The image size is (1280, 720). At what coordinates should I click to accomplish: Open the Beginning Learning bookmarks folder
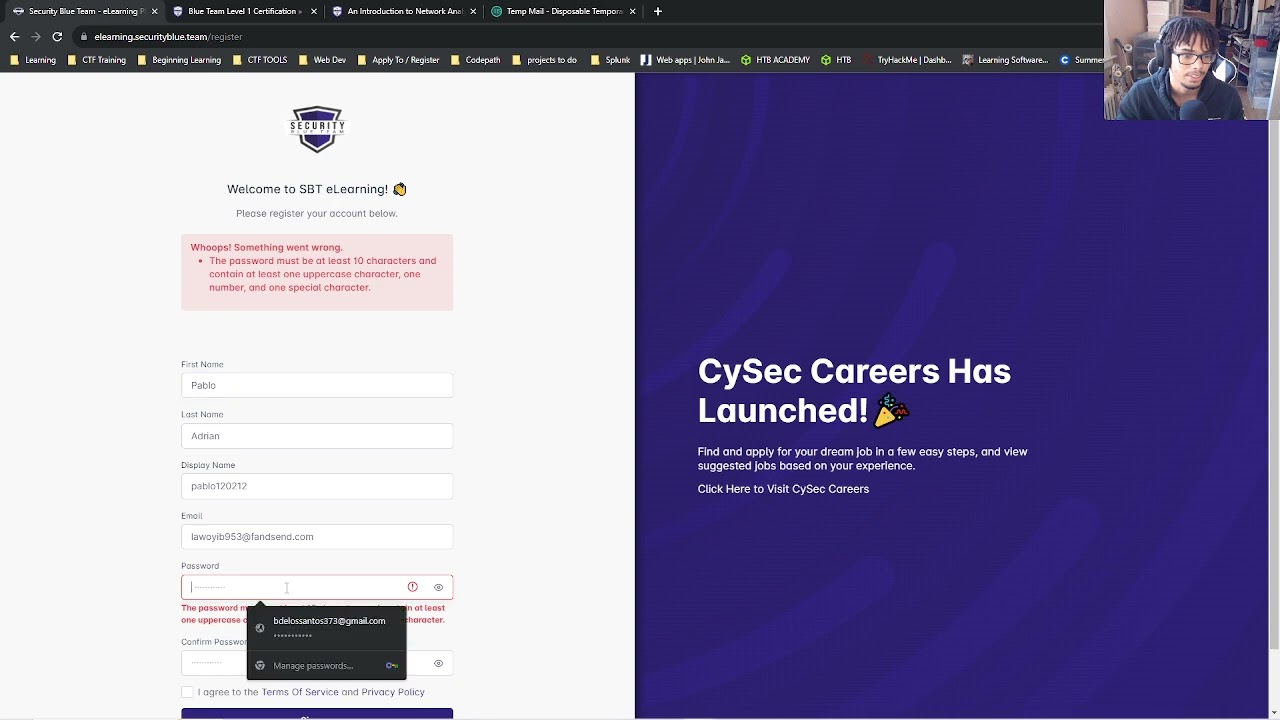tap(179, 60)
